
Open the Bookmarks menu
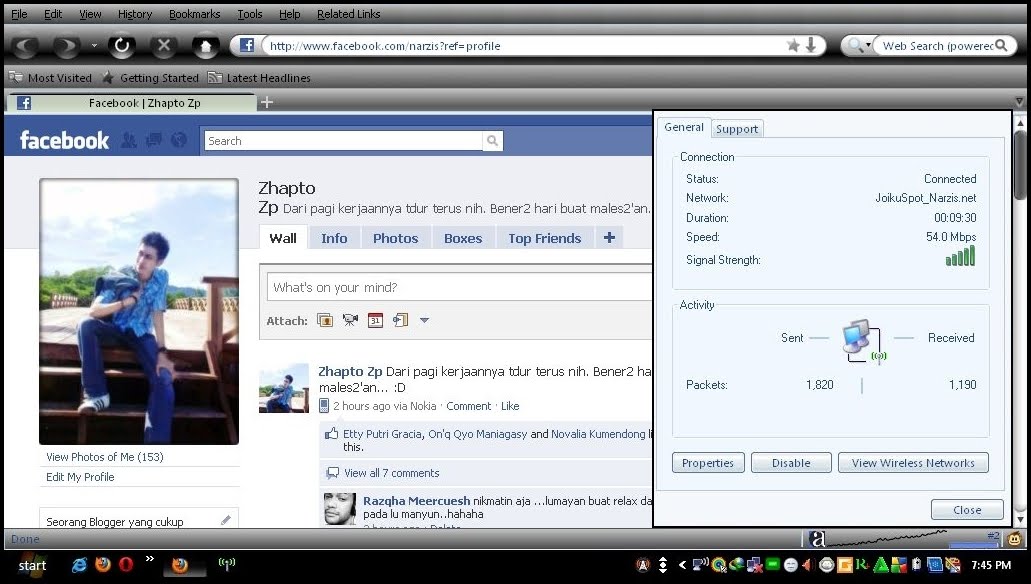pos(195,14)
